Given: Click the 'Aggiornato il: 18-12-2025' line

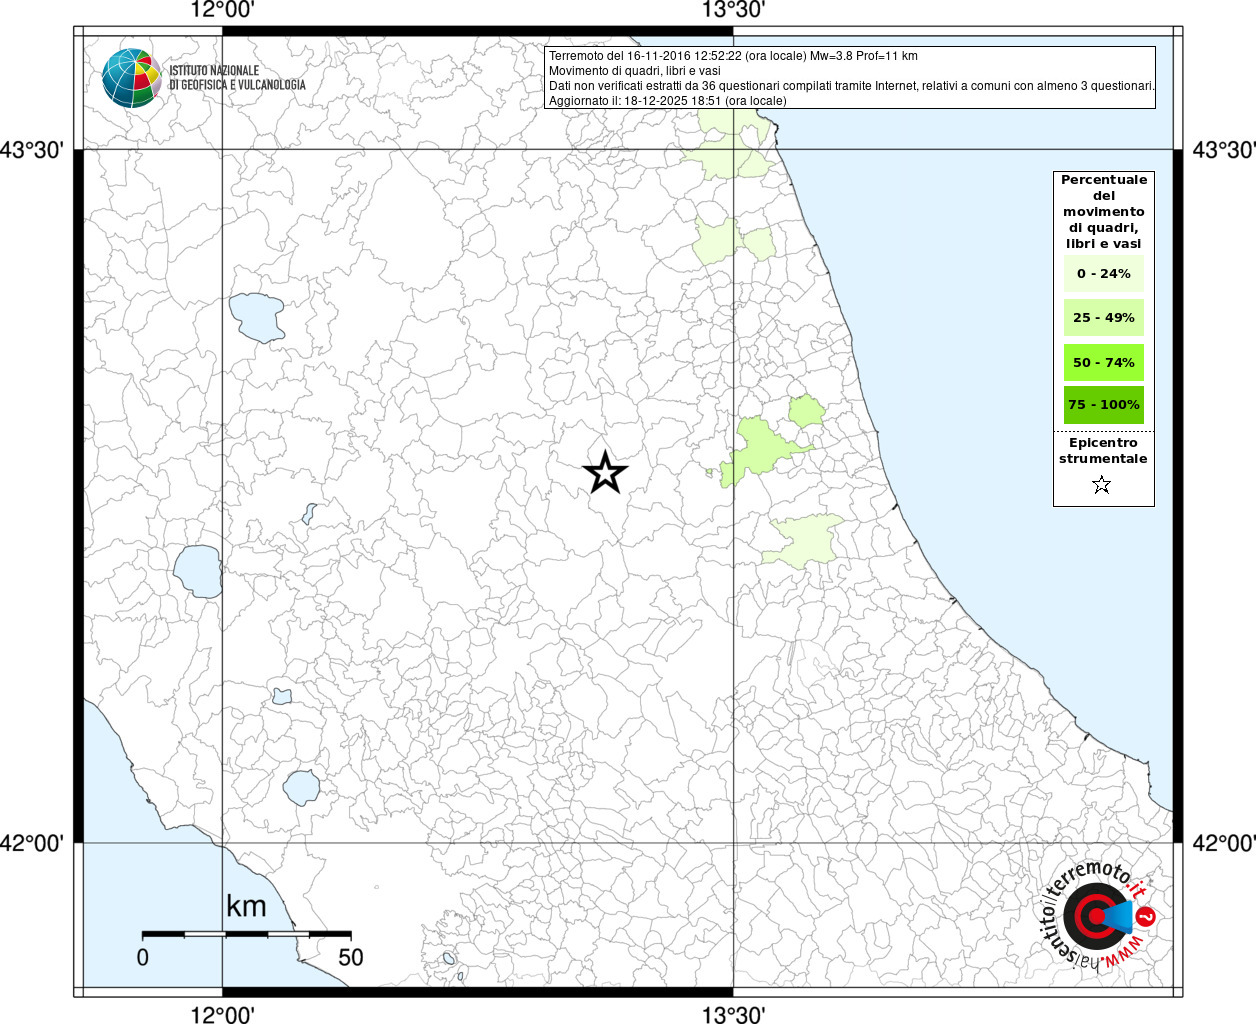Looking at the screenshot, I should click(668, 101).
